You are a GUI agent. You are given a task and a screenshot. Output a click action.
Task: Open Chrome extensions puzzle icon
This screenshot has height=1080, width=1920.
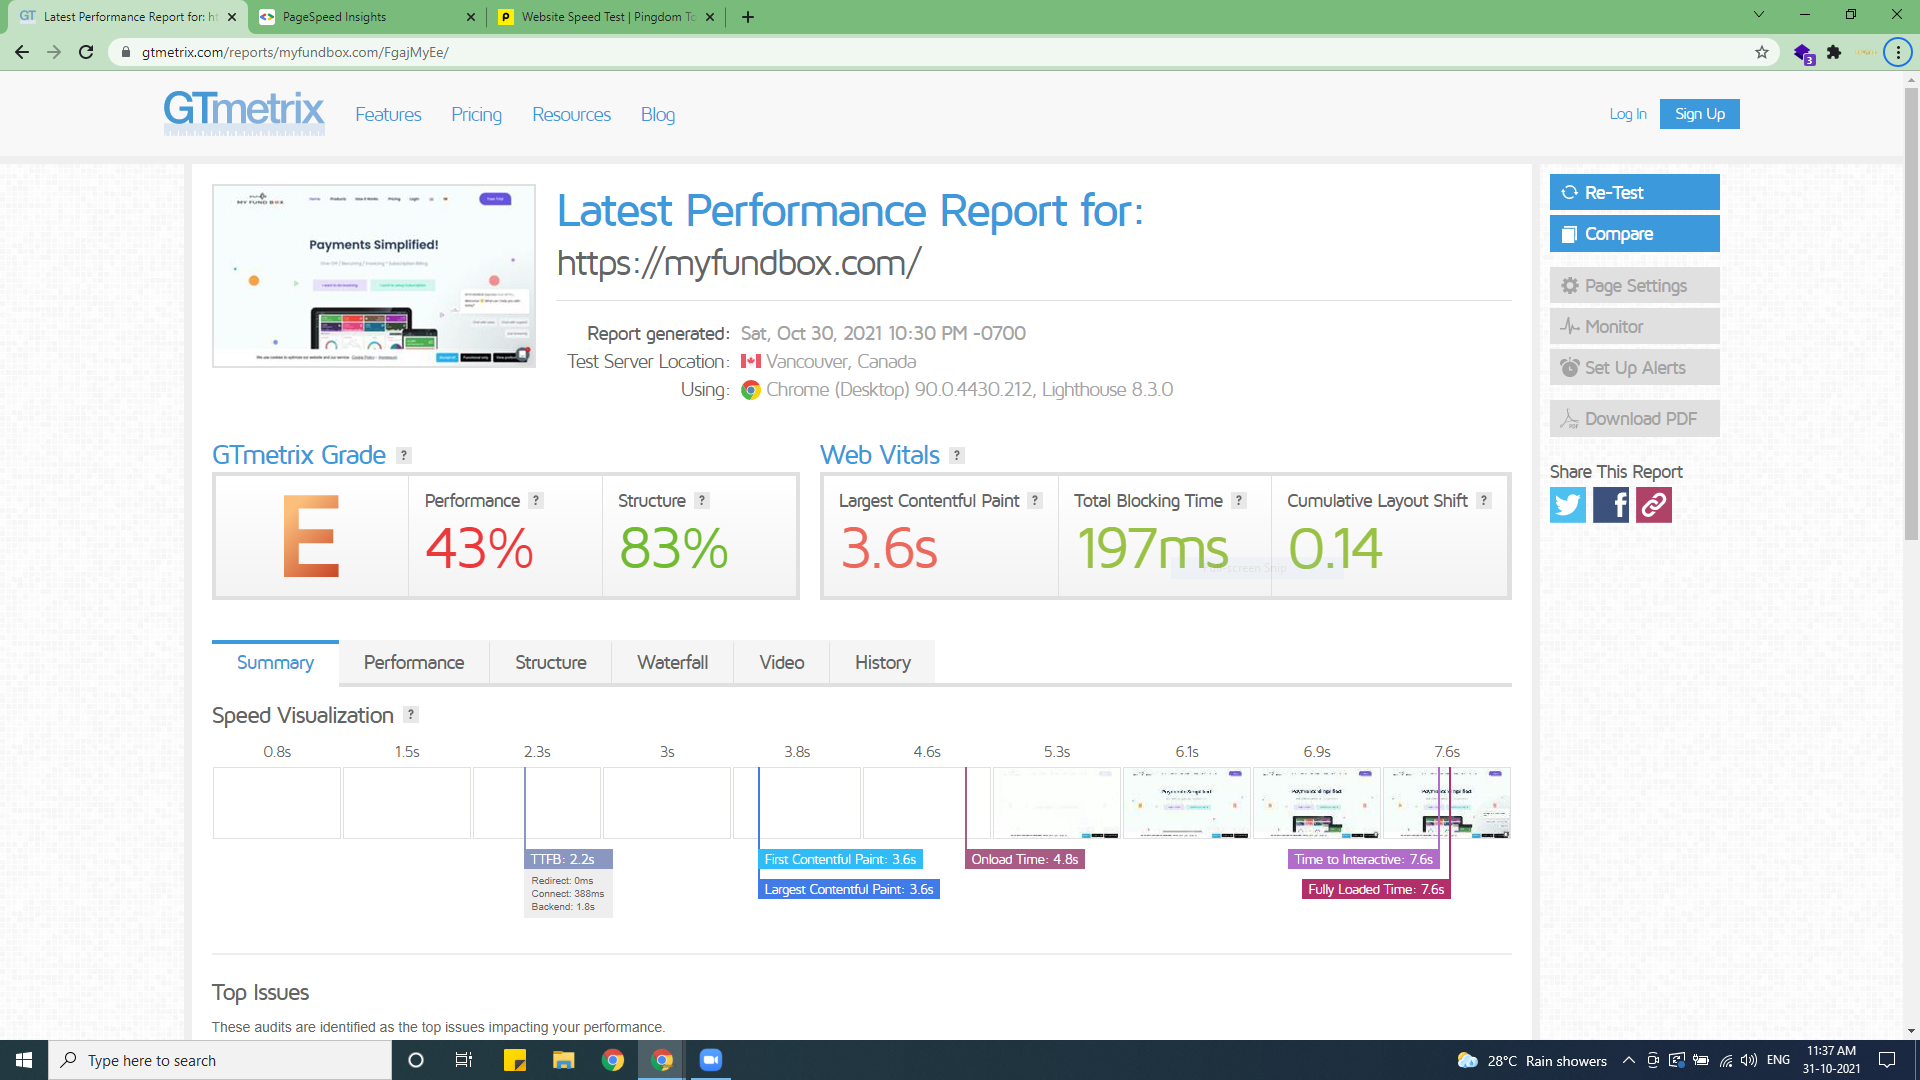(x=1834, y=52)
